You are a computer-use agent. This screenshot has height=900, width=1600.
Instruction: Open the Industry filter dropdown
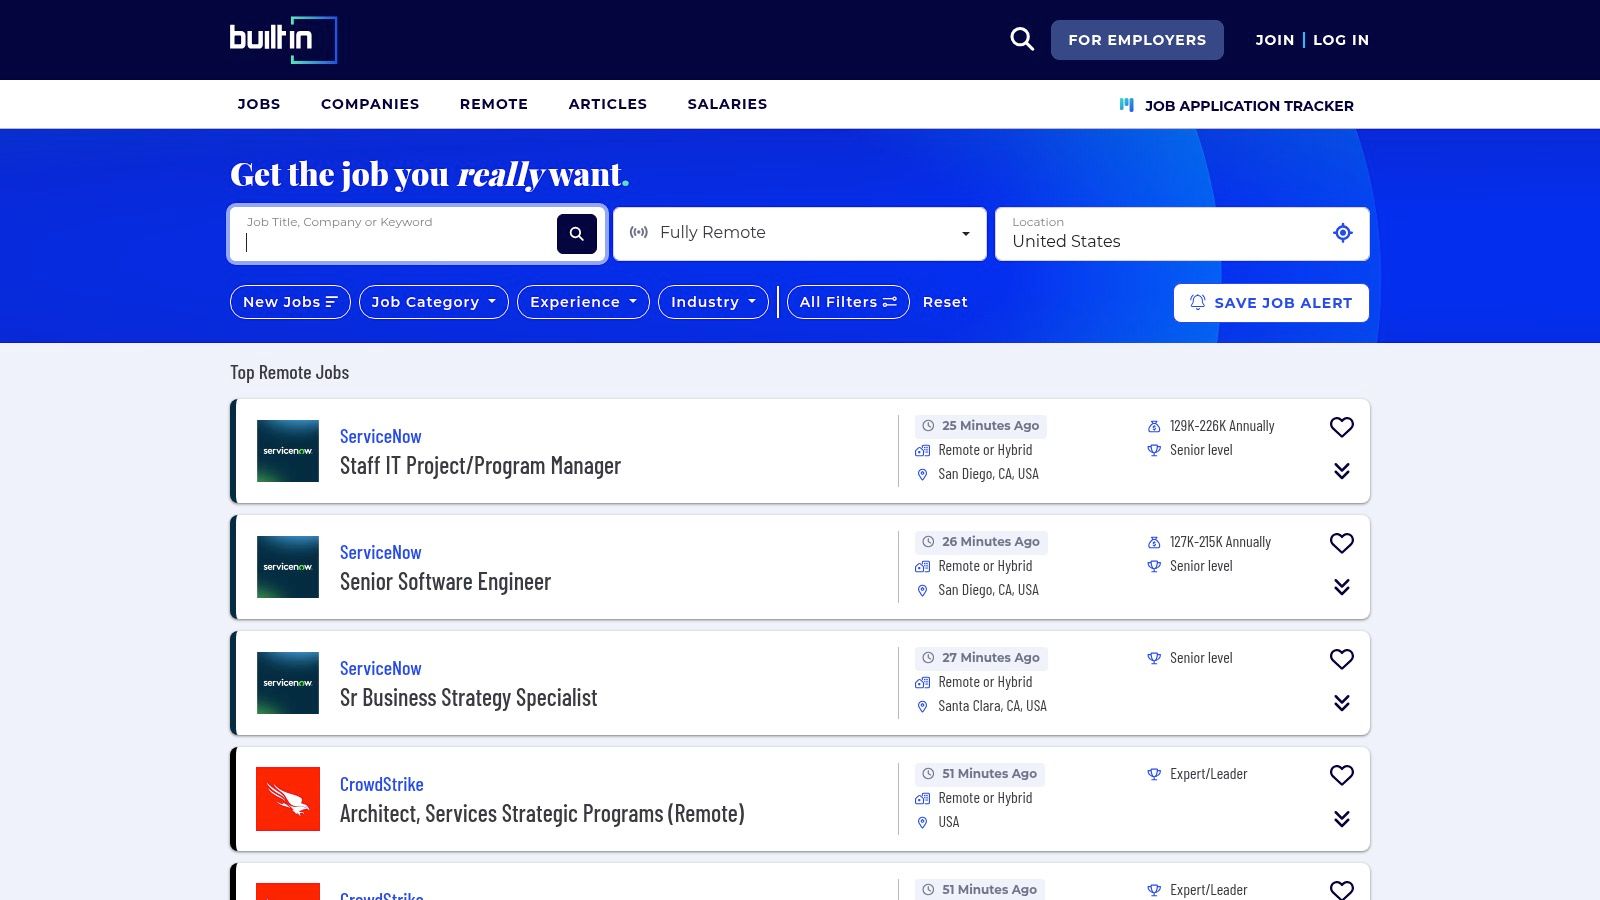pos(713,302)
